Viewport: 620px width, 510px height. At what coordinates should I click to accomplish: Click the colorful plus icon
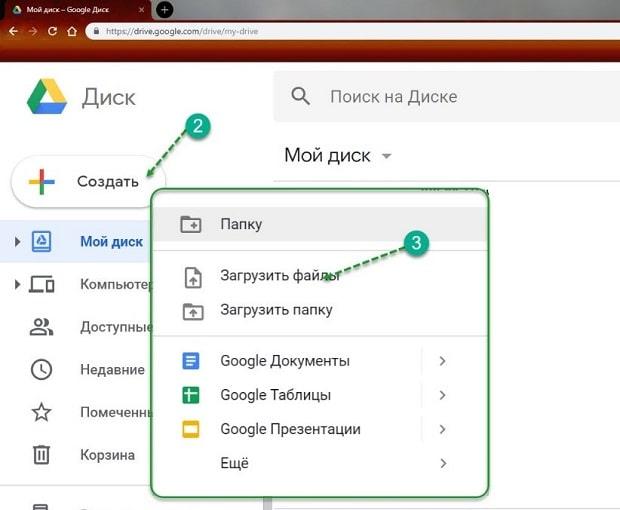pos(42,182)
